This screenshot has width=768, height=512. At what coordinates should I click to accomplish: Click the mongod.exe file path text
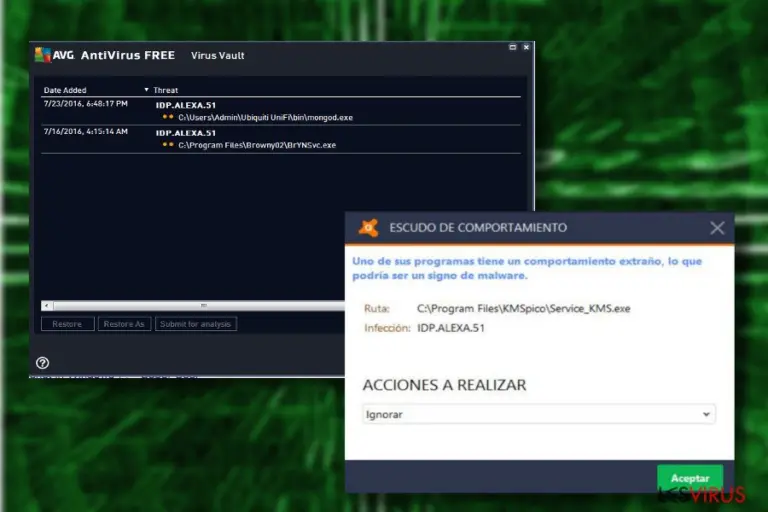coord(265,118)
